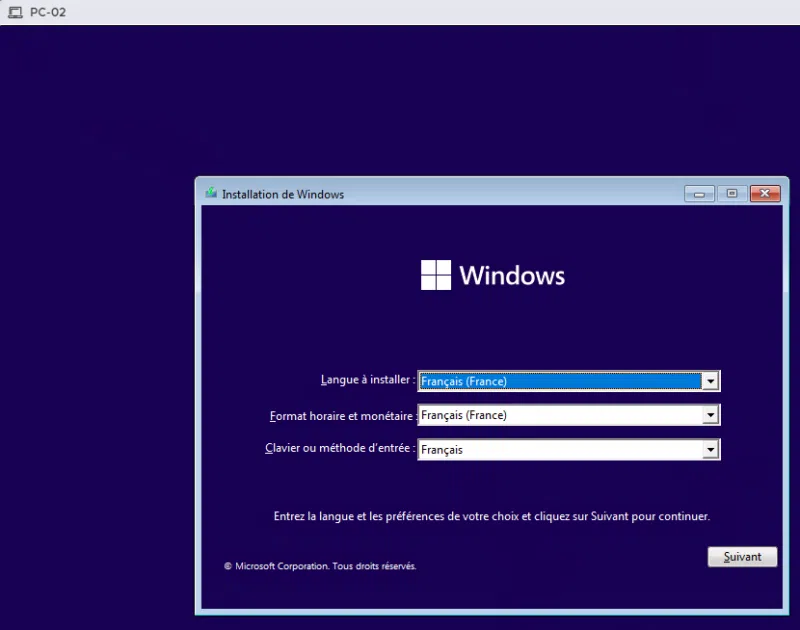Select the PC-02 tab at the top

pos(40,11)
